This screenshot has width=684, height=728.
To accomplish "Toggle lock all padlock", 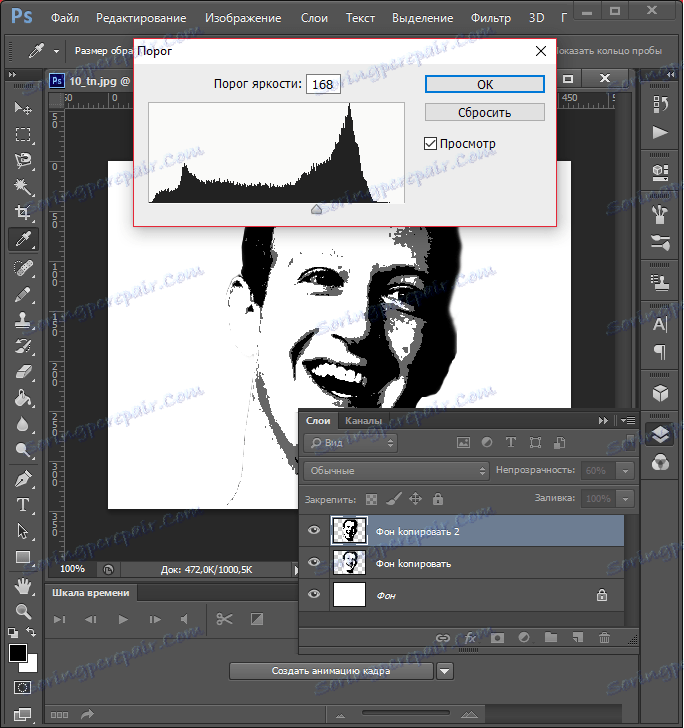I will 438,499.
